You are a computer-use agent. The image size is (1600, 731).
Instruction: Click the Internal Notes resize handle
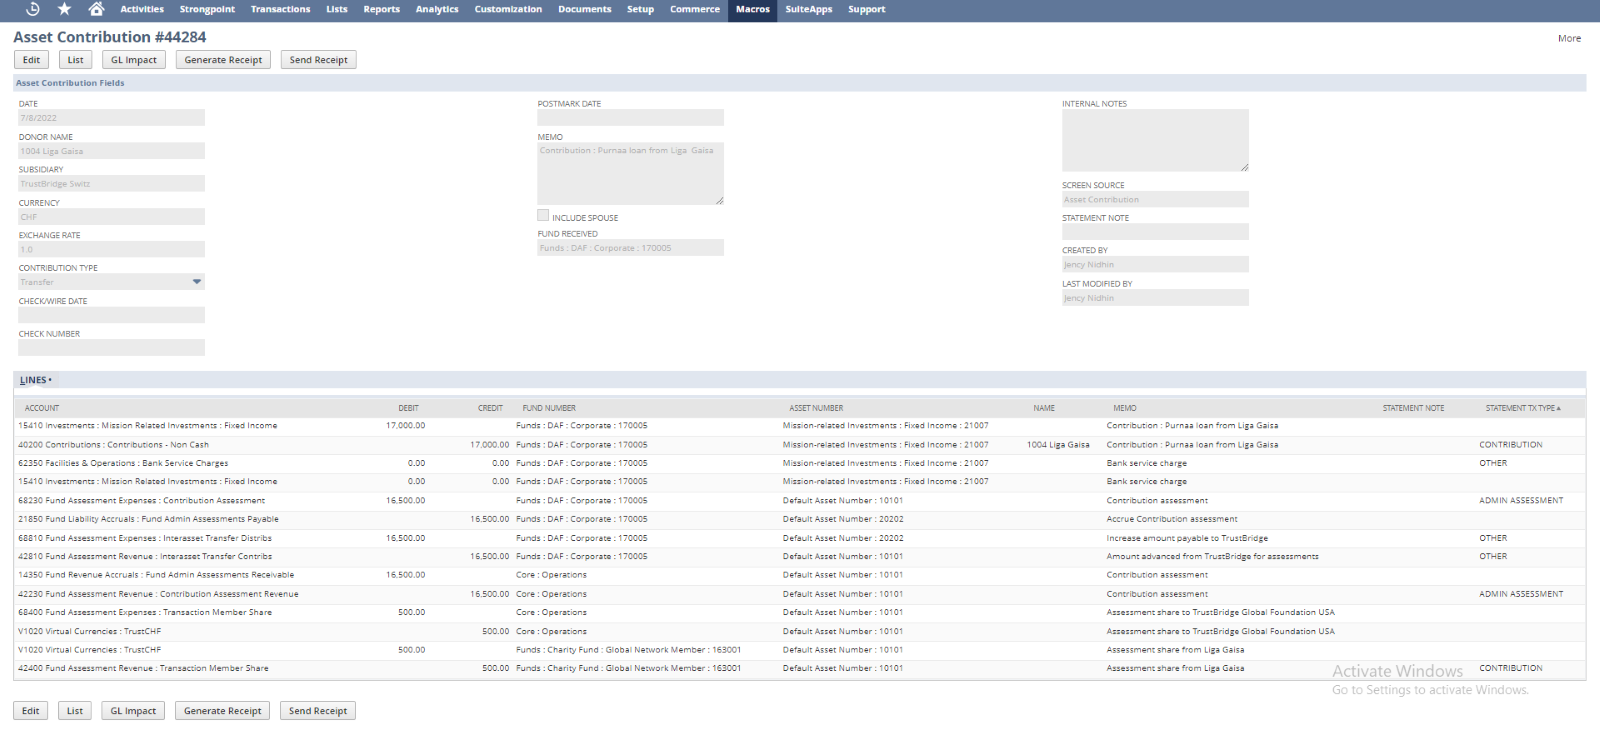pyautogui.click(x=1244, y=167)
